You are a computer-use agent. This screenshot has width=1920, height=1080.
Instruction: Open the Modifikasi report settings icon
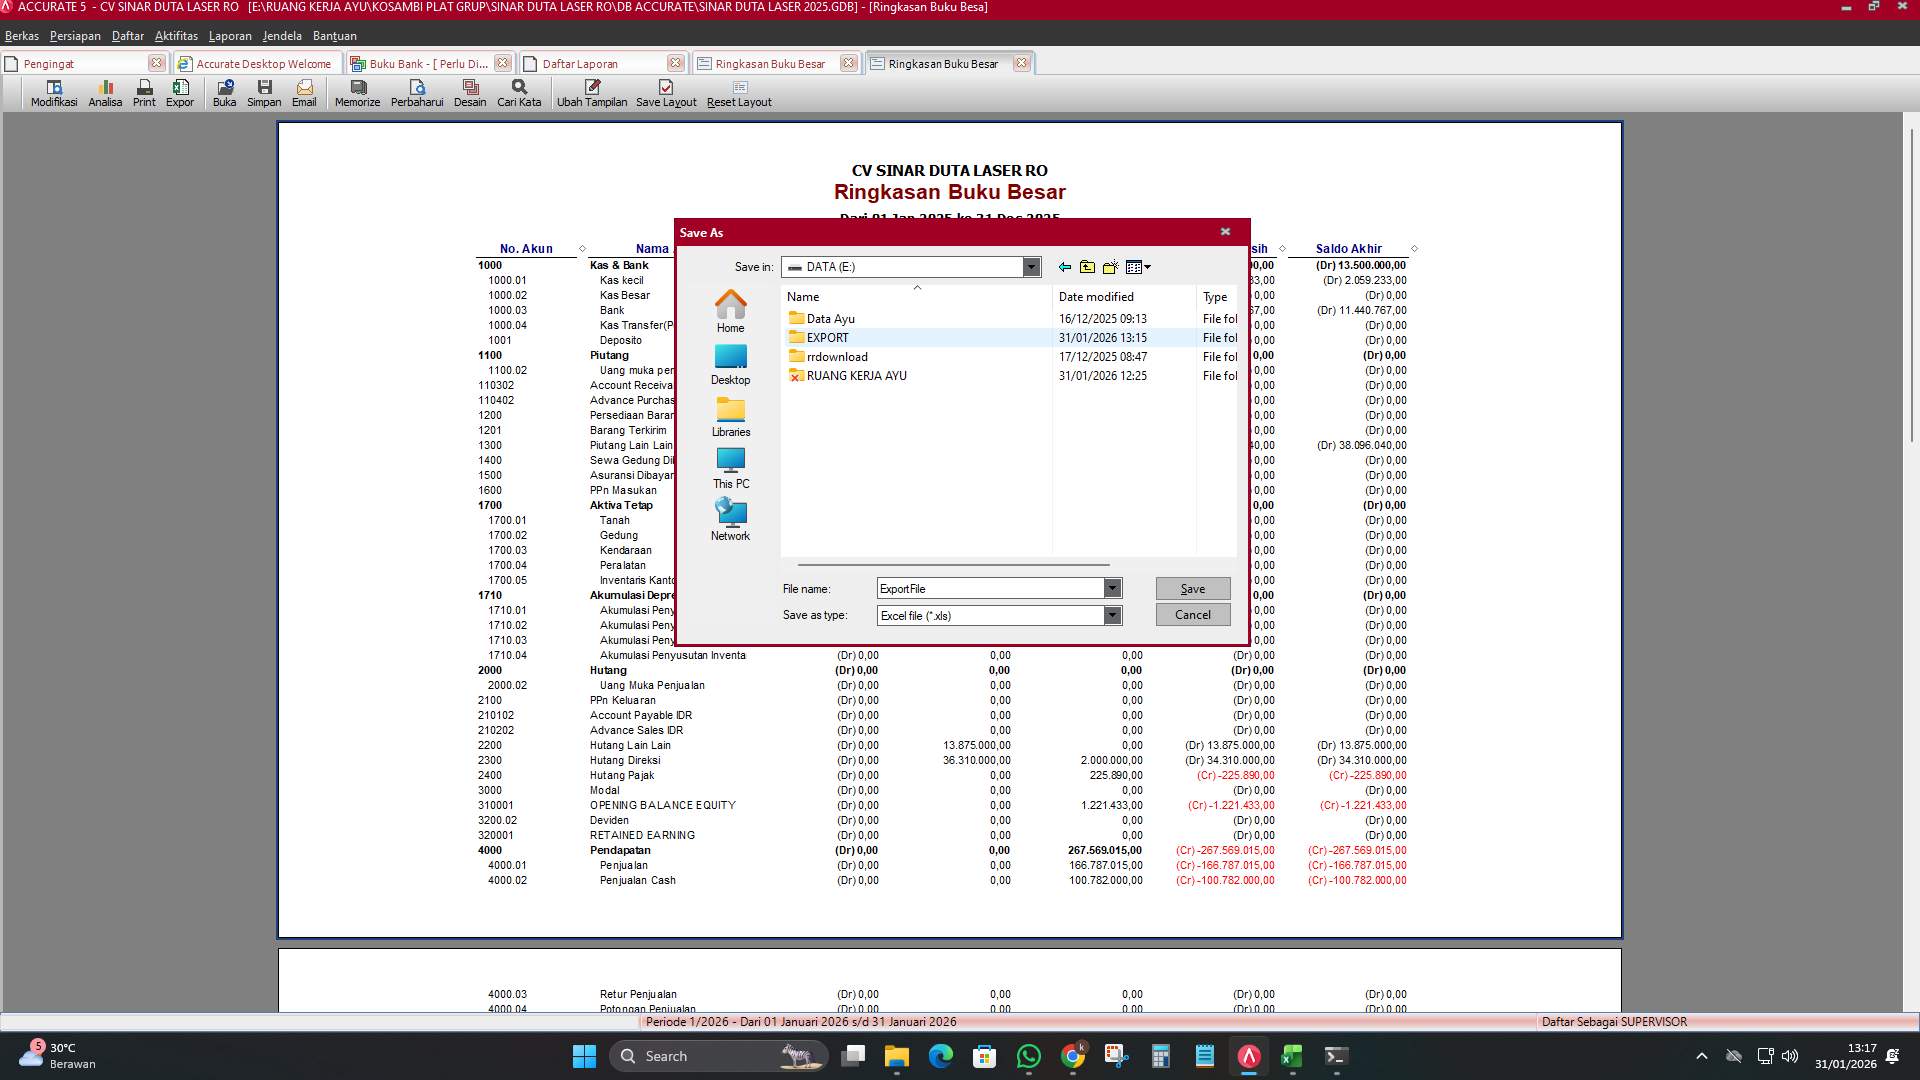click(x=54, y=92)
